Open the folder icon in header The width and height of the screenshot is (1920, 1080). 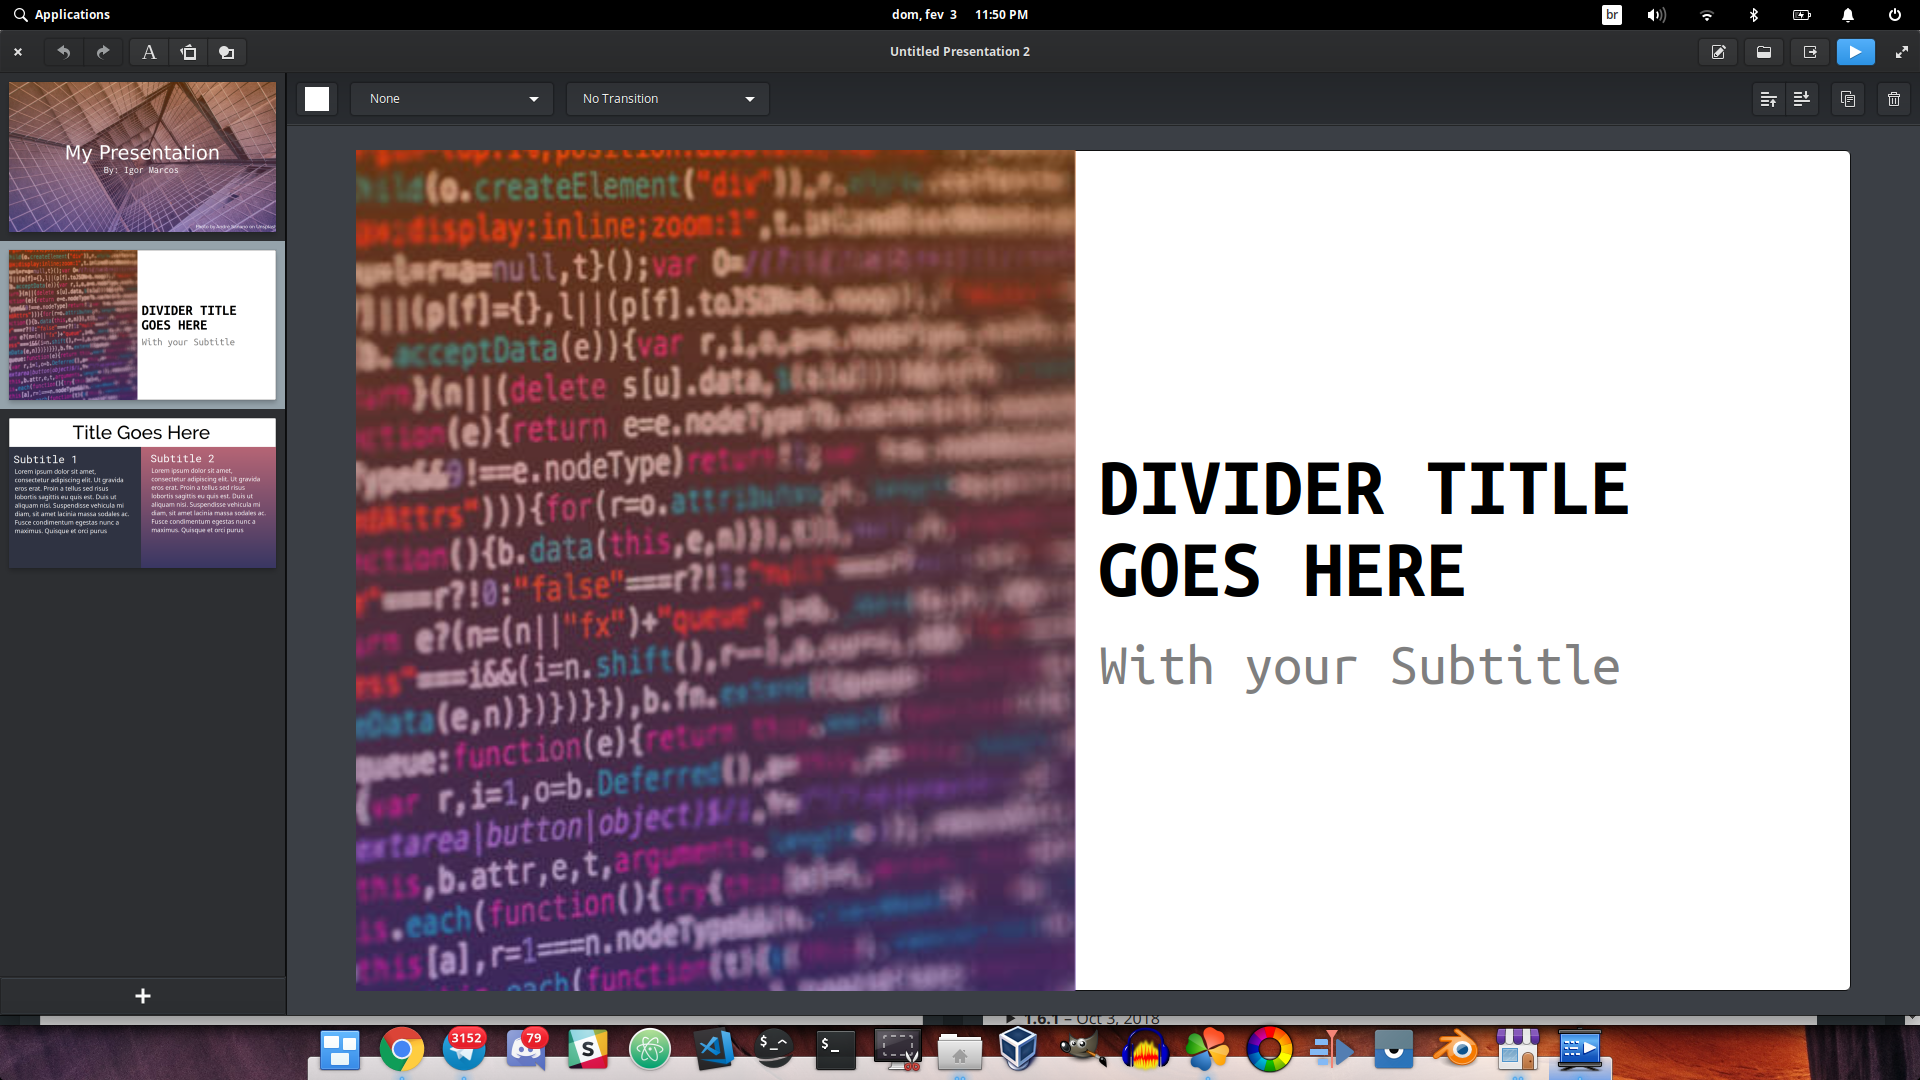1764,52
